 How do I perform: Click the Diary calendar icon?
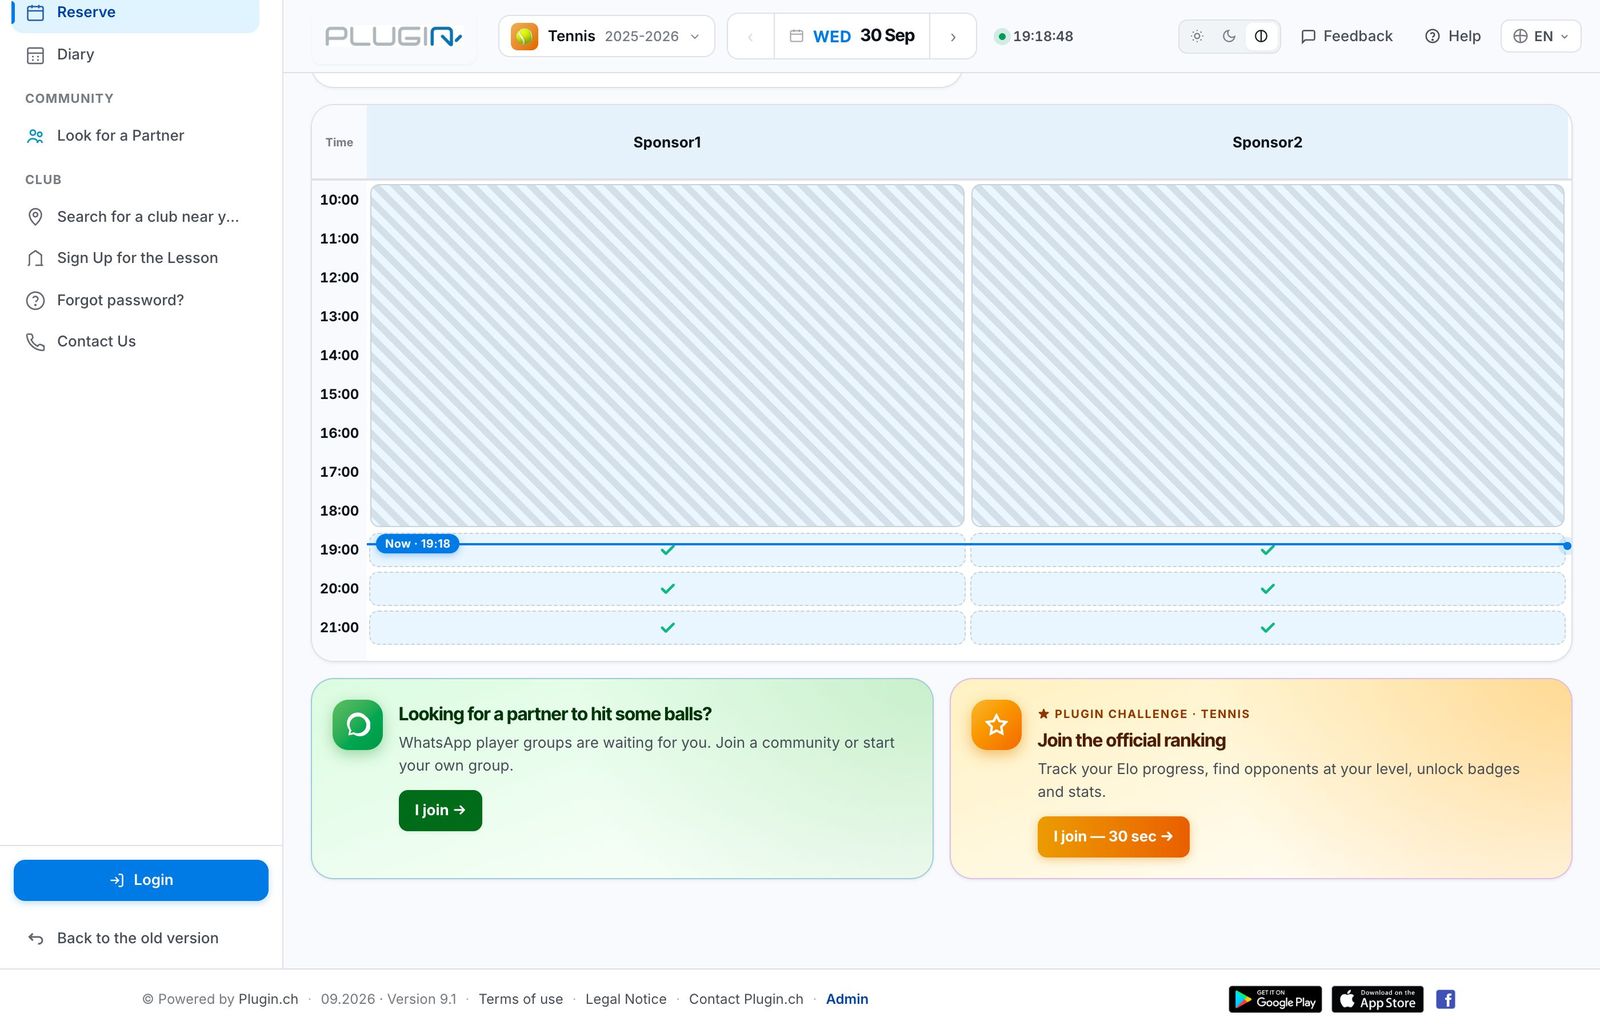[x=35, y=55]
